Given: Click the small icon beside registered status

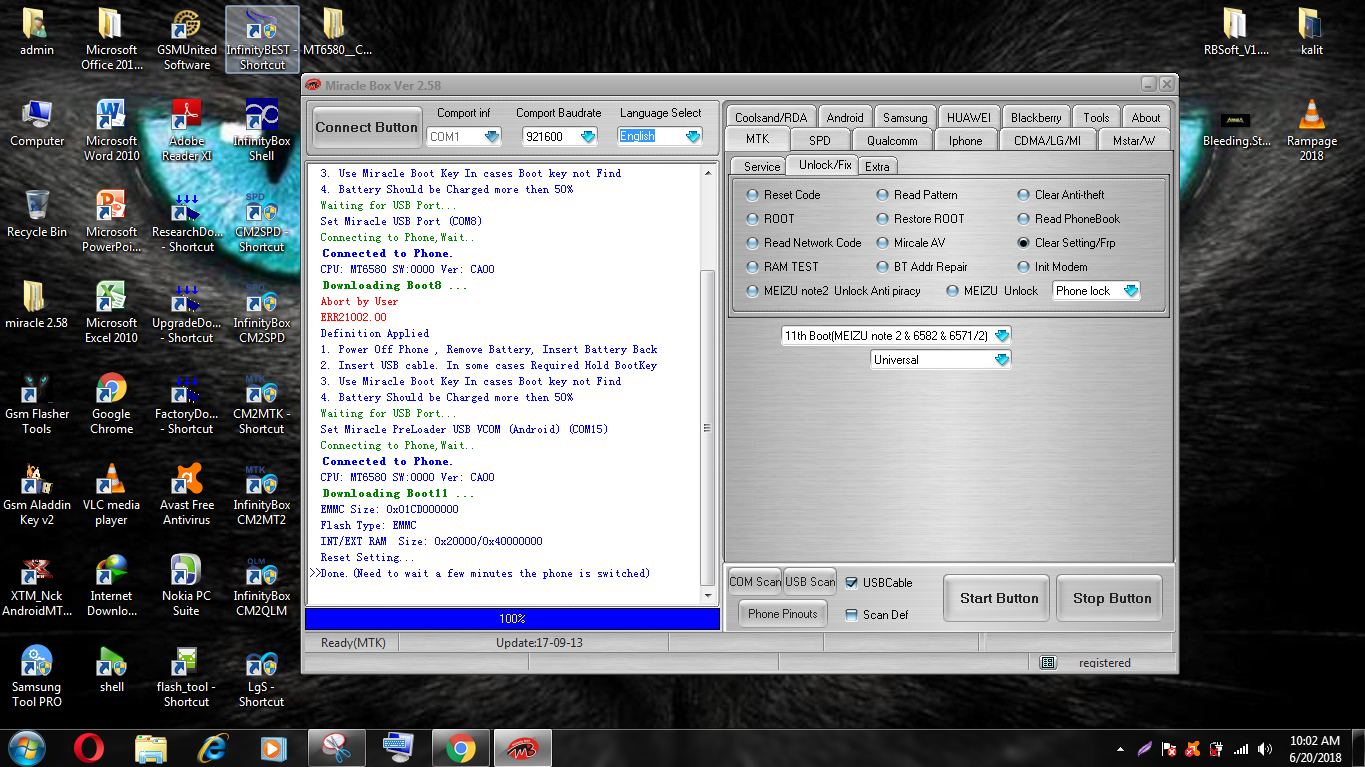Looking at the screenshot, I should (1047, 662).
